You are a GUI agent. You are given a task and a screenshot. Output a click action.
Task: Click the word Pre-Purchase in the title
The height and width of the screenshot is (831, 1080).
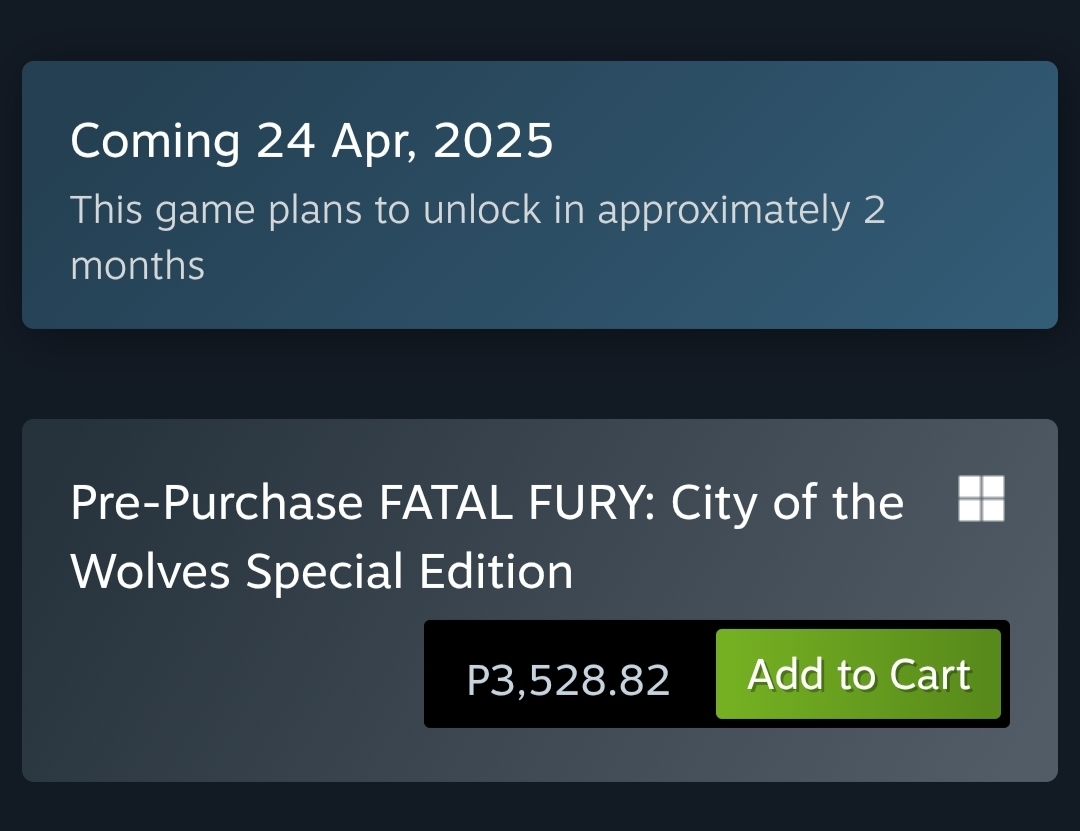pyautogui.click(x=217, y=503)
